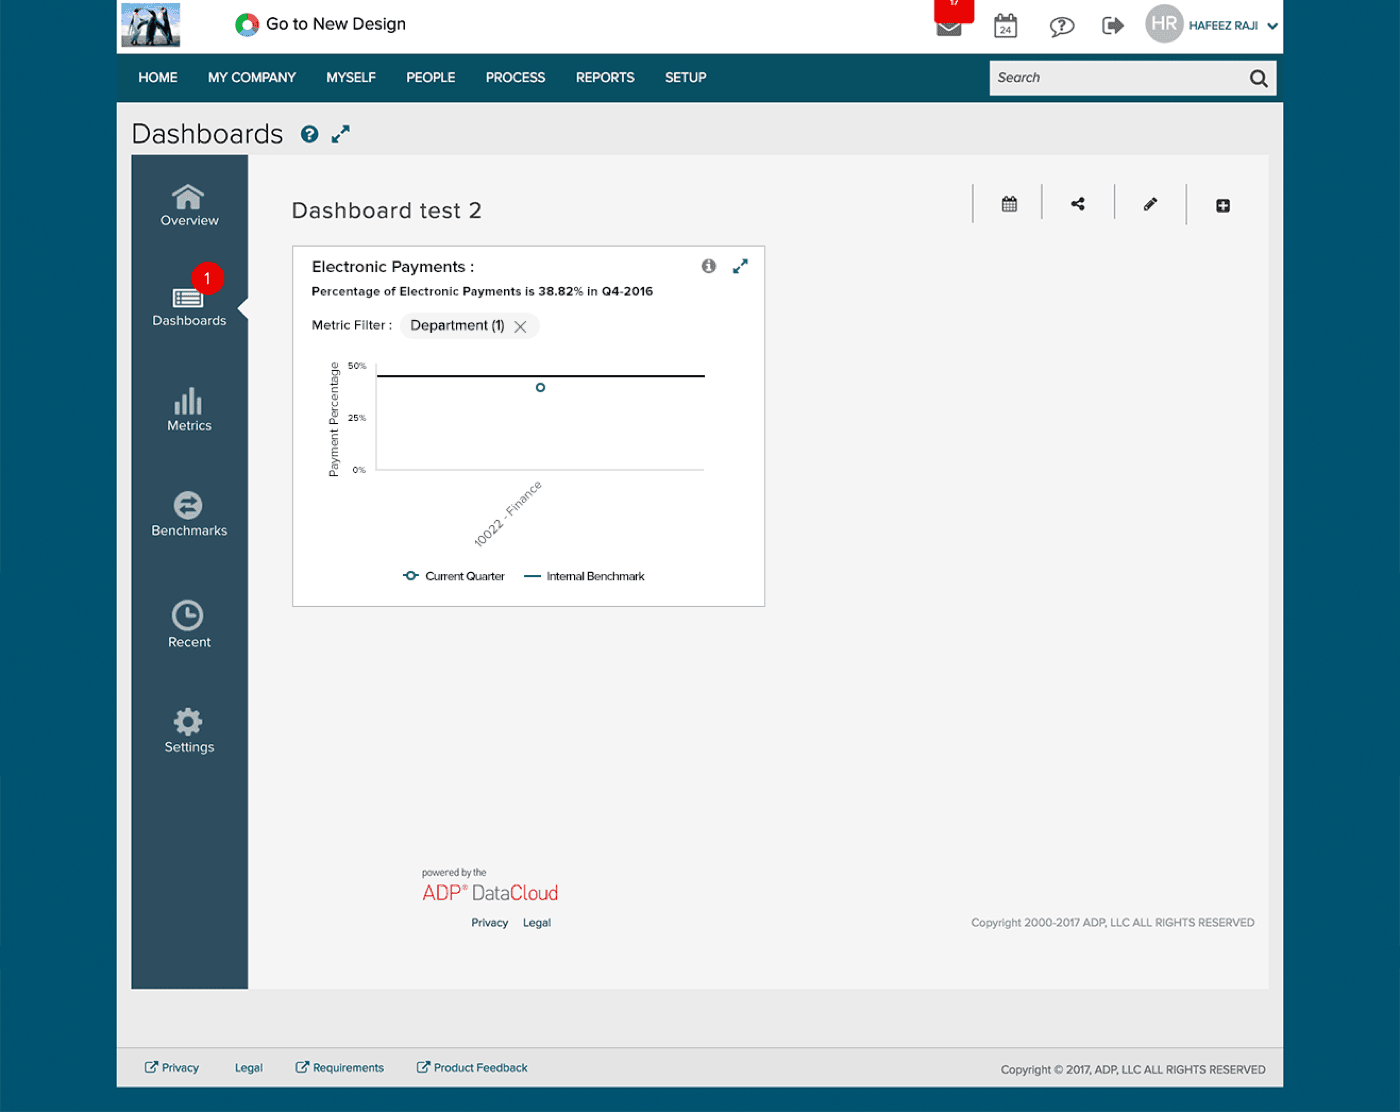
Task: Edit the dashboard with the pencil icon
Action: click(x=1150, y=204)
